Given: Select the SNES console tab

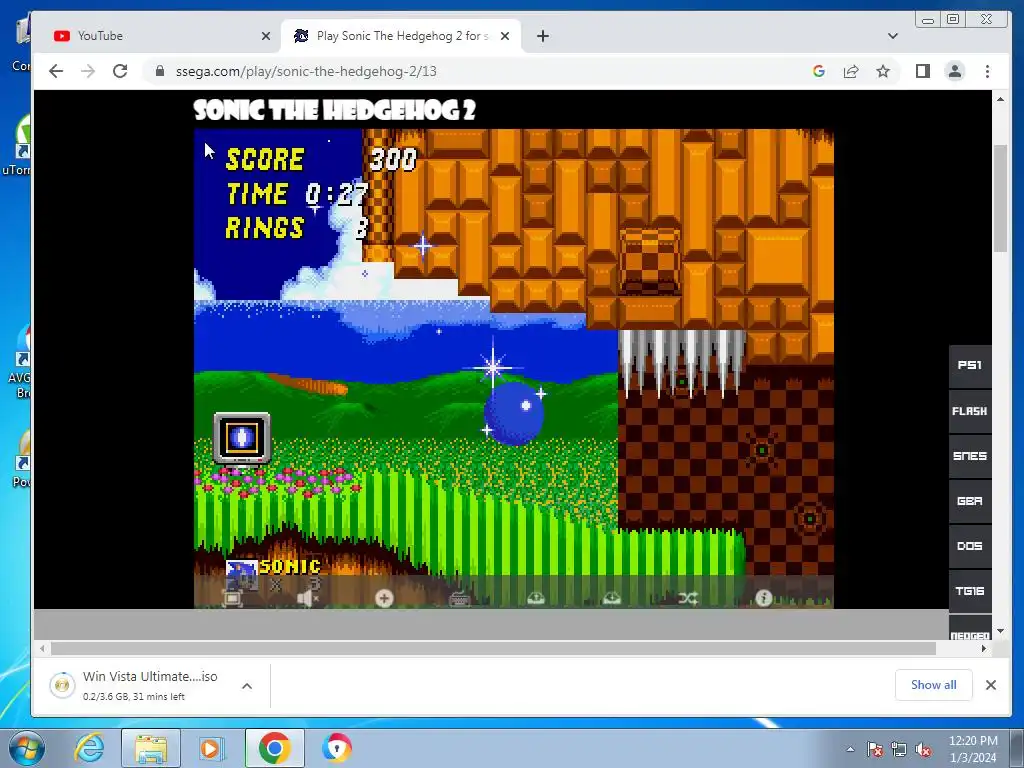Looking at the screenshot, I should [970, 456].
